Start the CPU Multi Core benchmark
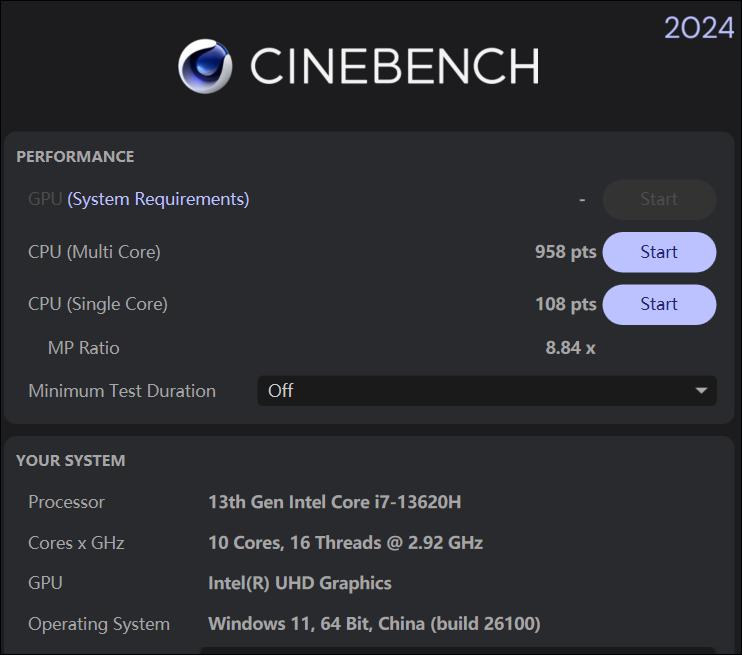The width and height of the screenshot is (742, 655). (x=659, y=252)
